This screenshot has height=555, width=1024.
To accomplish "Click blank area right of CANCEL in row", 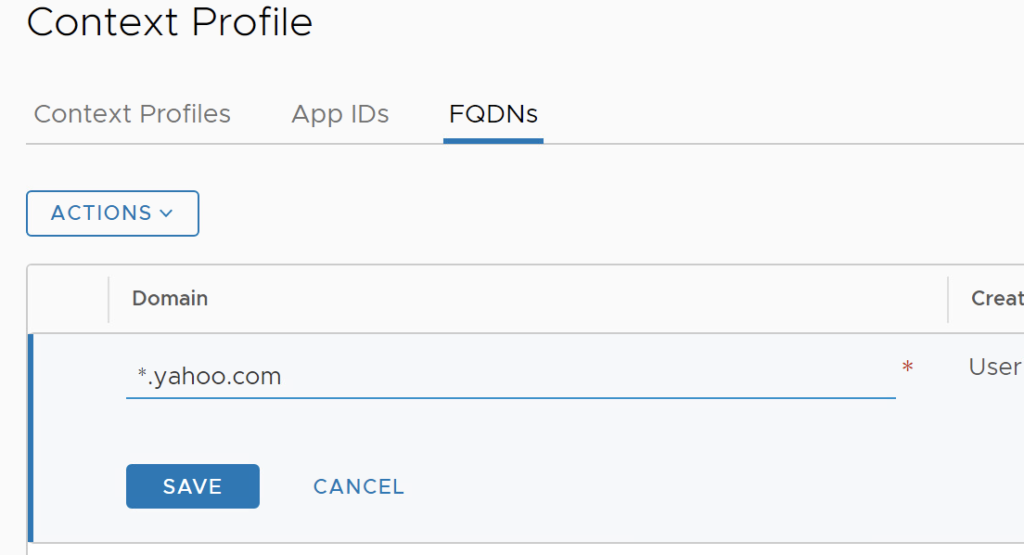I will [x=653, y=486].
